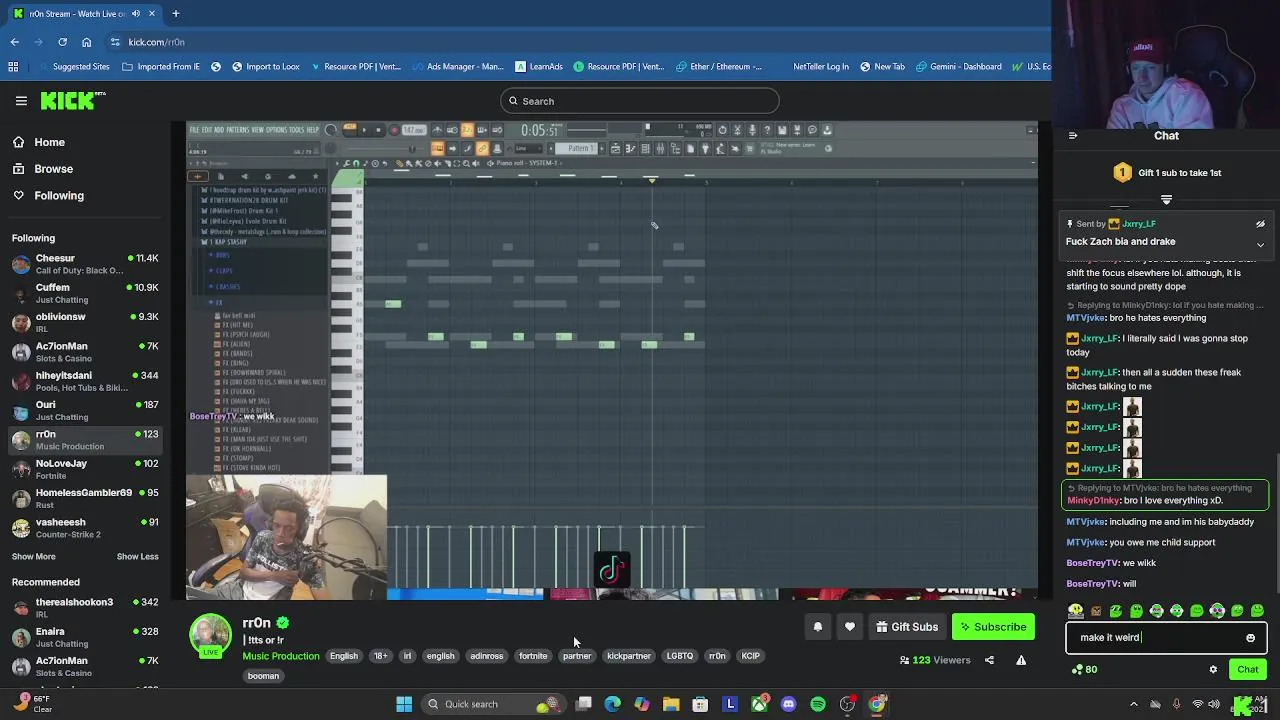Click the first chat quick emote
This screenshot has height=720, width=1280.
1075,611
